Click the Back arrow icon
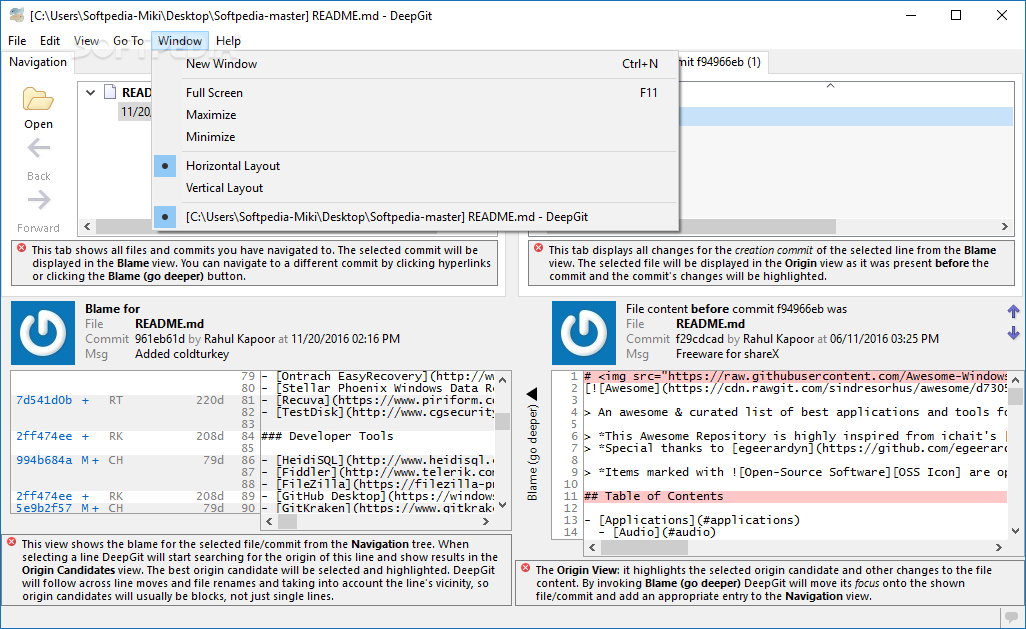Image resolution: width=1026 pixels, height=629 pixels. [x=39, y=149]
